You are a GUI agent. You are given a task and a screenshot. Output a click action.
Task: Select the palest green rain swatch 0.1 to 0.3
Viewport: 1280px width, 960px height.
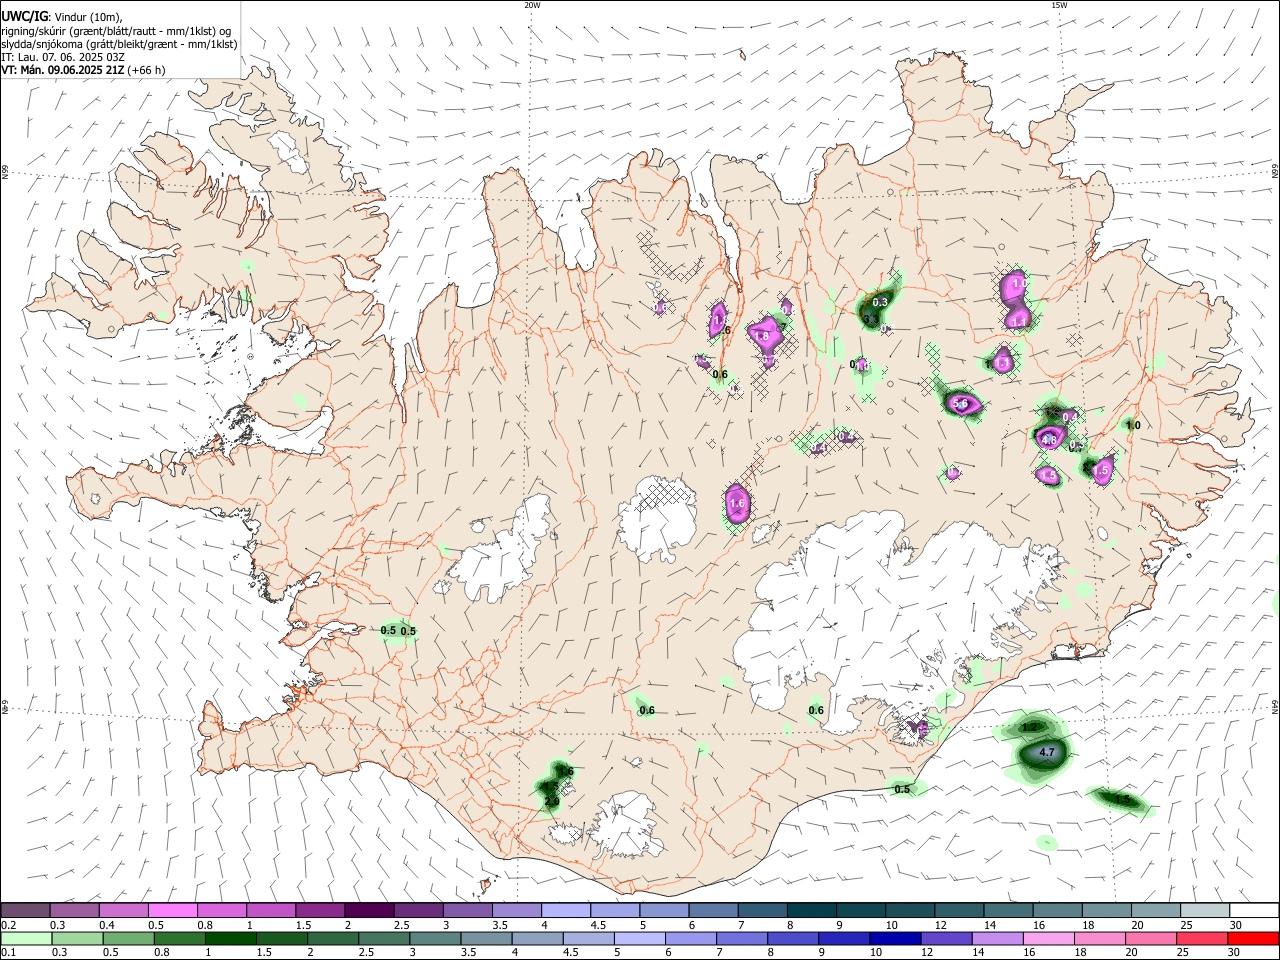pos(26,938)
